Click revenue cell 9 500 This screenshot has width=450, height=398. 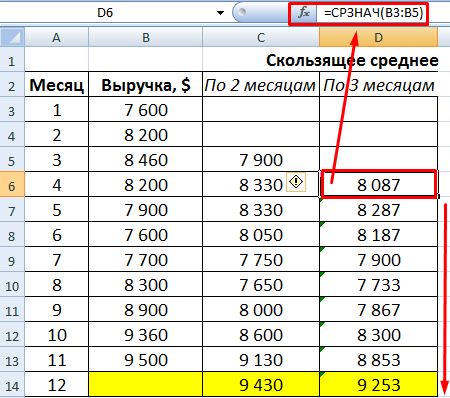pos(146,360)
